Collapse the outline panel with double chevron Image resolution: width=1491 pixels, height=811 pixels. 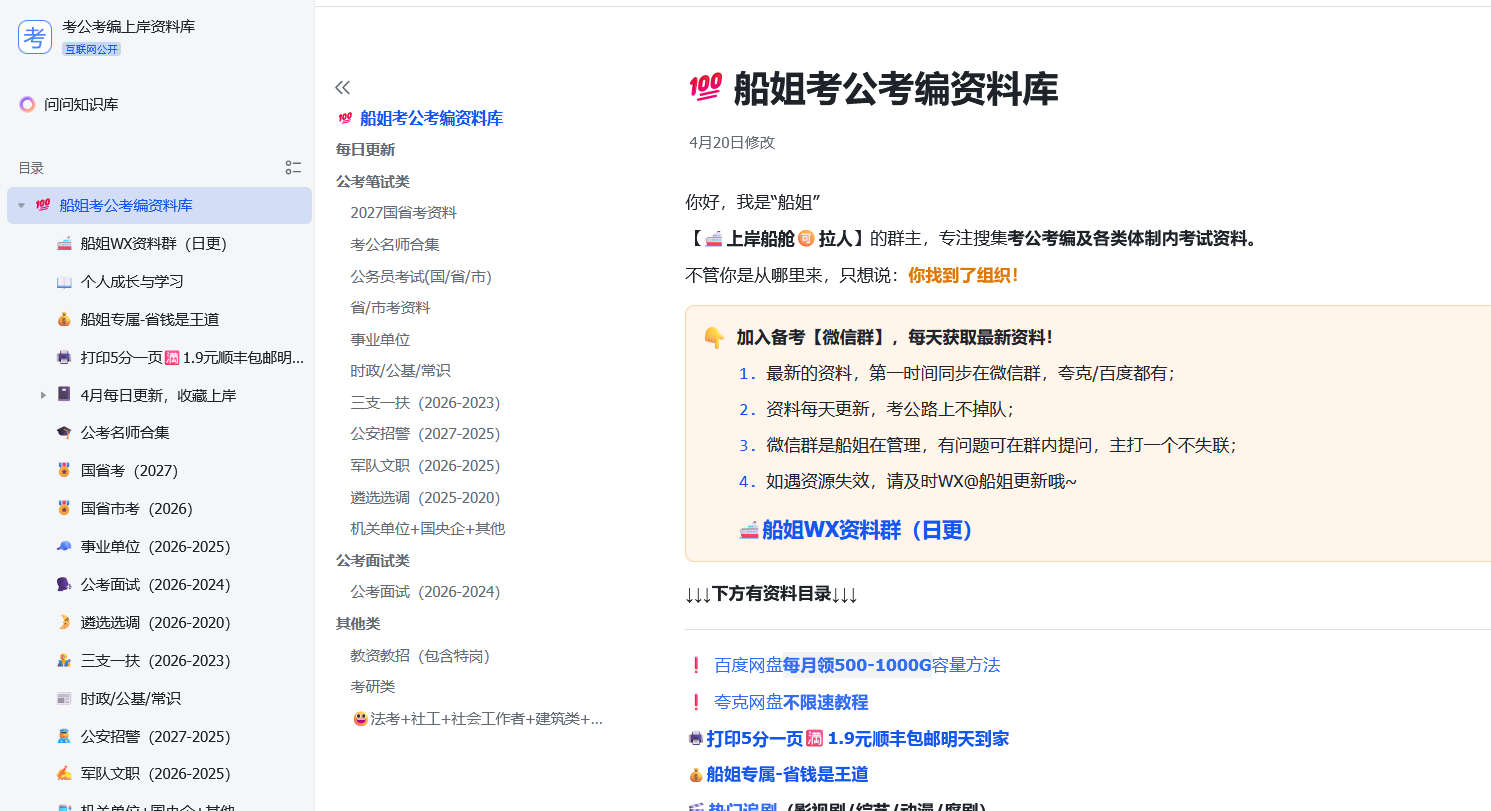343,87
